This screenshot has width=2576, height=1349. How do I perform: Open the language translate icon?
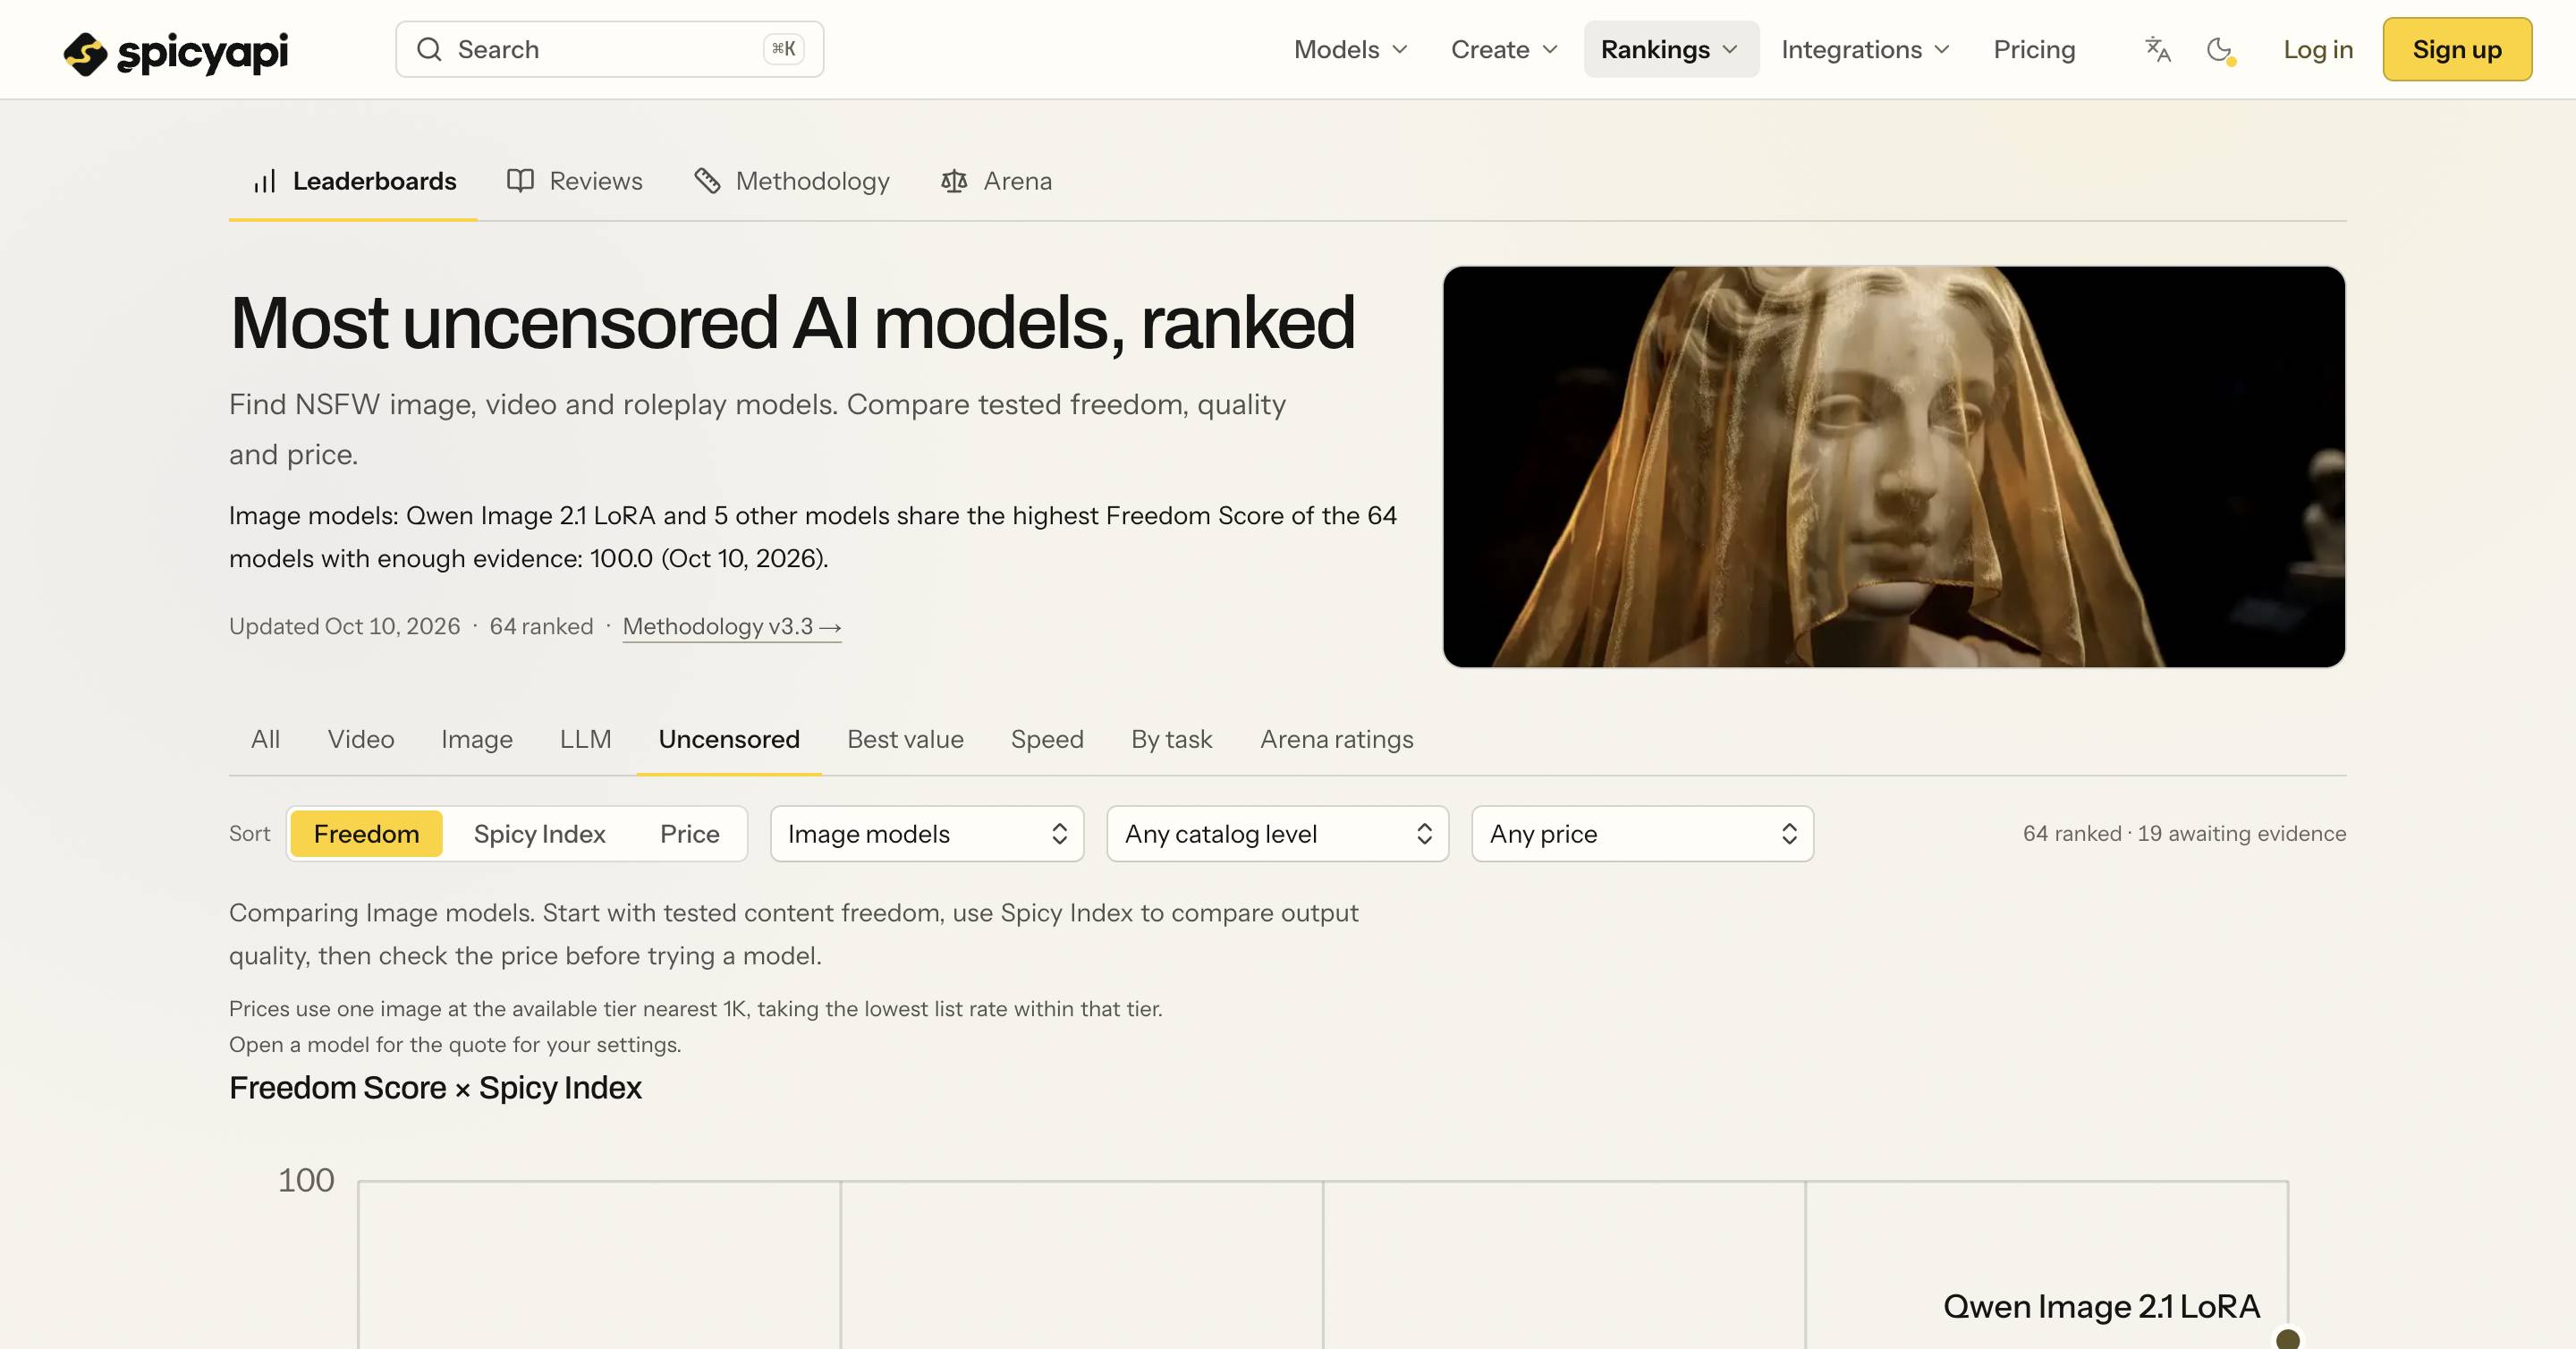click(2158, 49)
